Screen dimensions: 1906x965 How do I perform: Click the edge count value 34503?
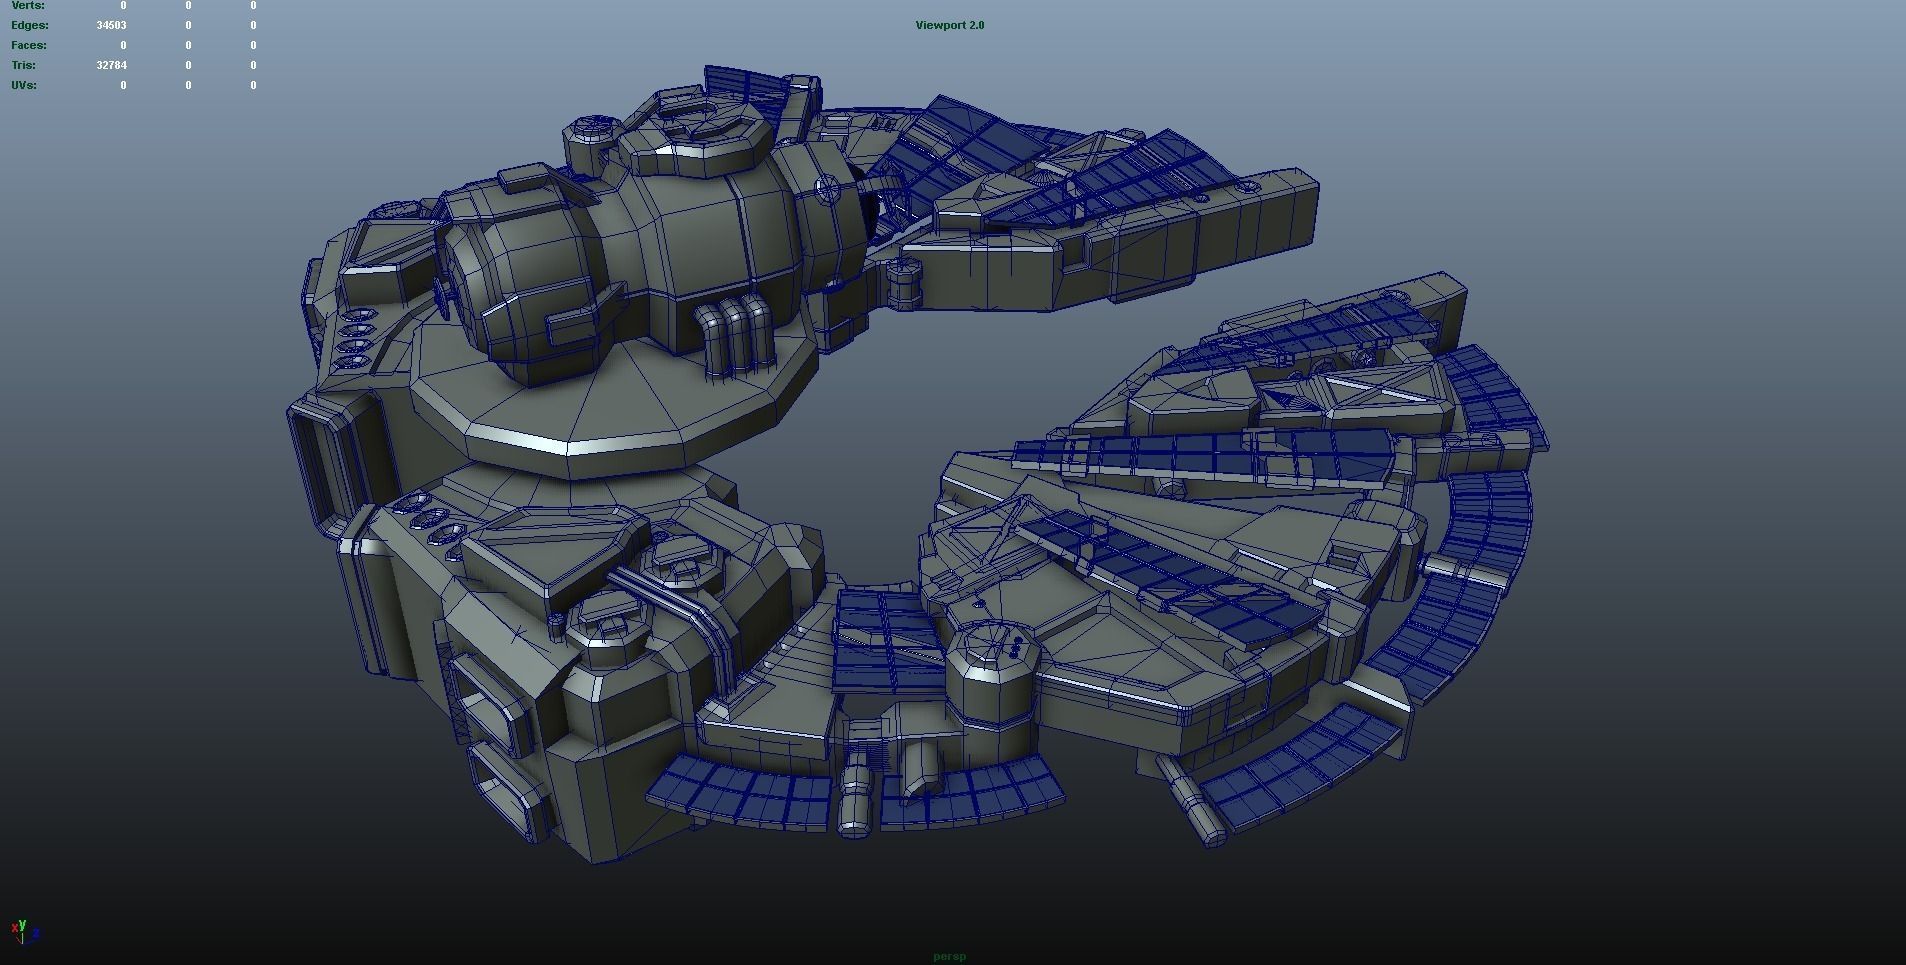pyautogui.click(x=111, y=25)
